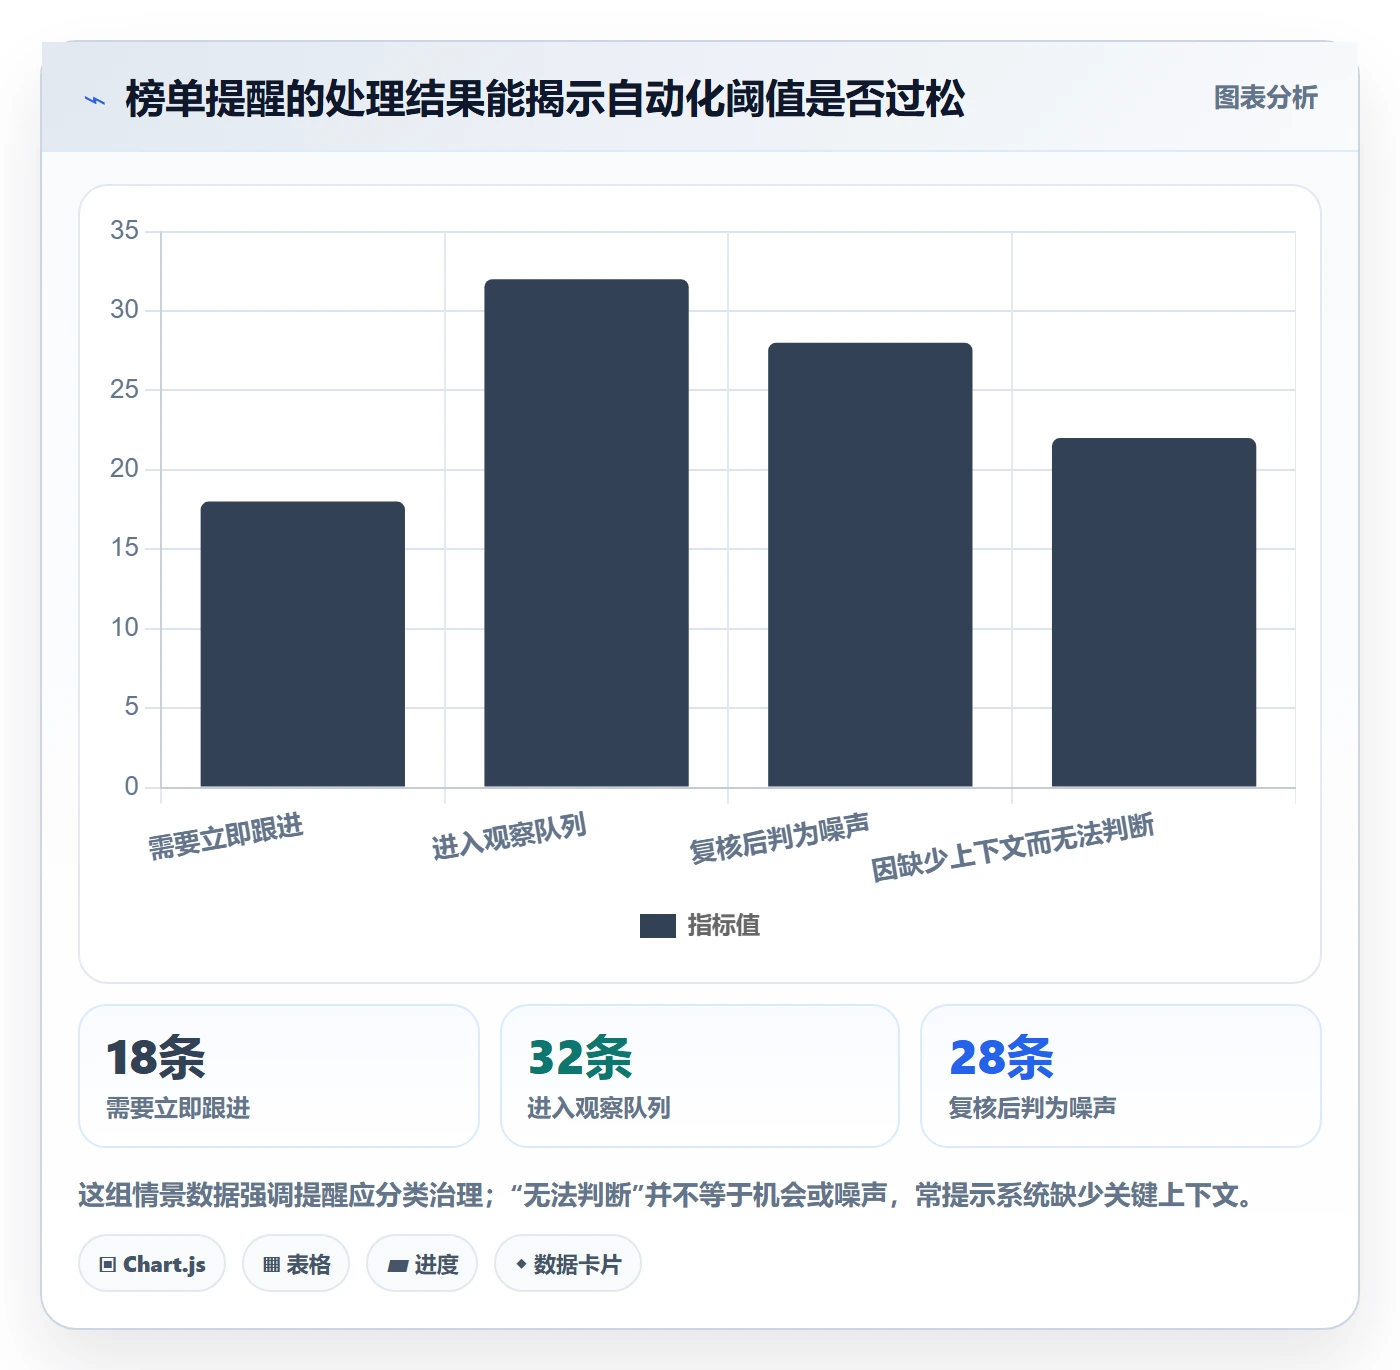Click the 图表分析 label in header

coord(1265,98)
